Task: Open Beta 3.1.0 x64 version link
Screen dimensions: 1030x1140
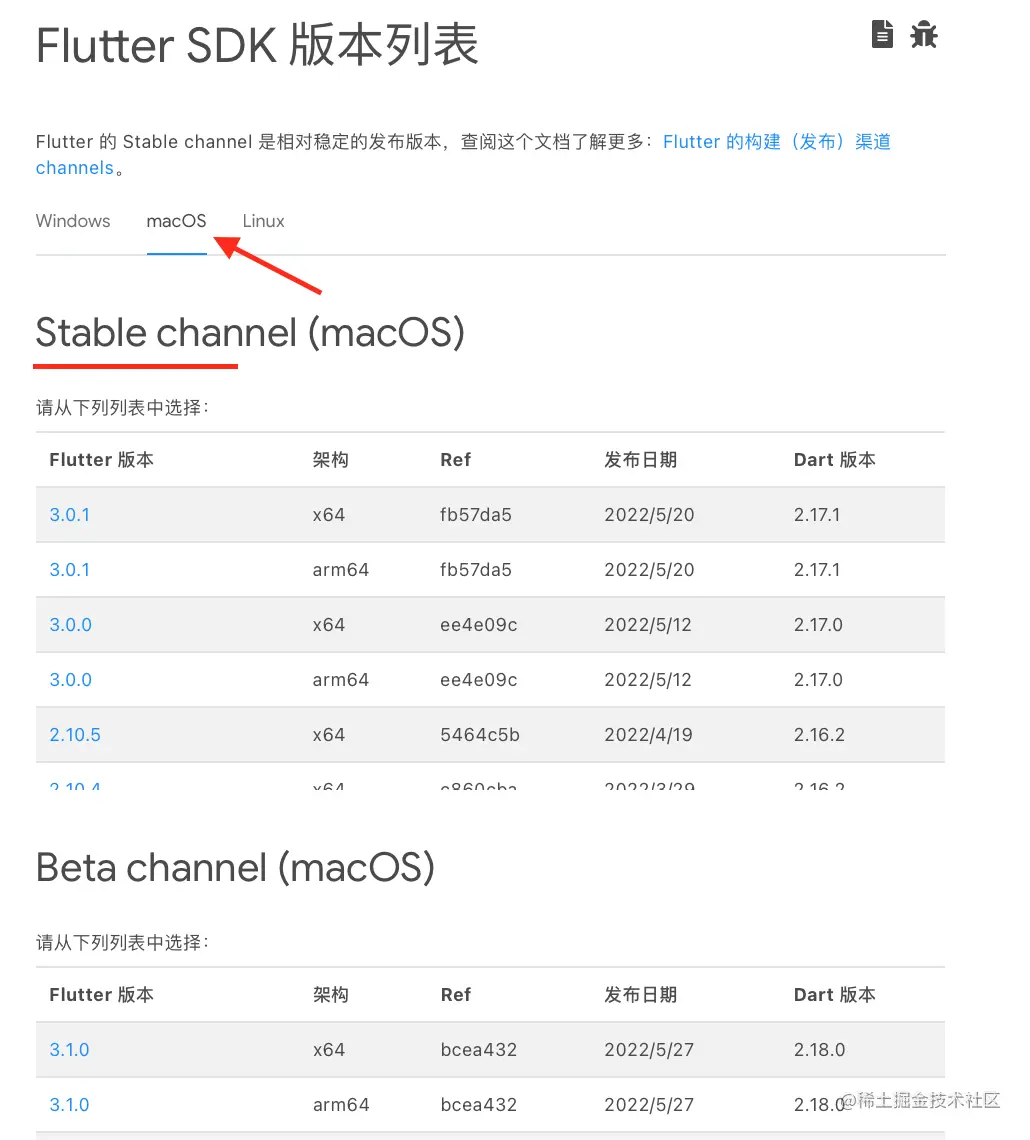Action: (70, 1050)
